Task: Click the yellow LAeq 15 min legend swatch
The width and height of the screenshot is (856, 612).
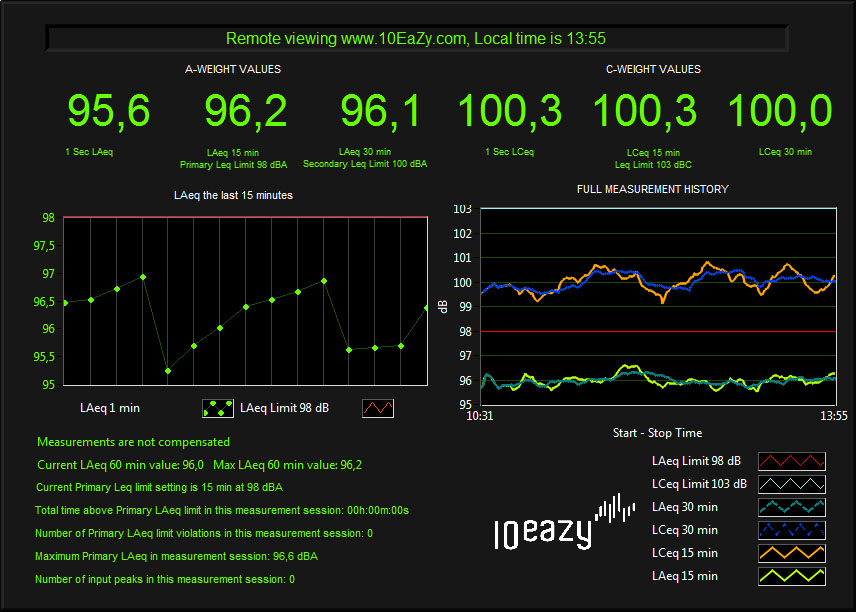Action: (x=792, y=576)
